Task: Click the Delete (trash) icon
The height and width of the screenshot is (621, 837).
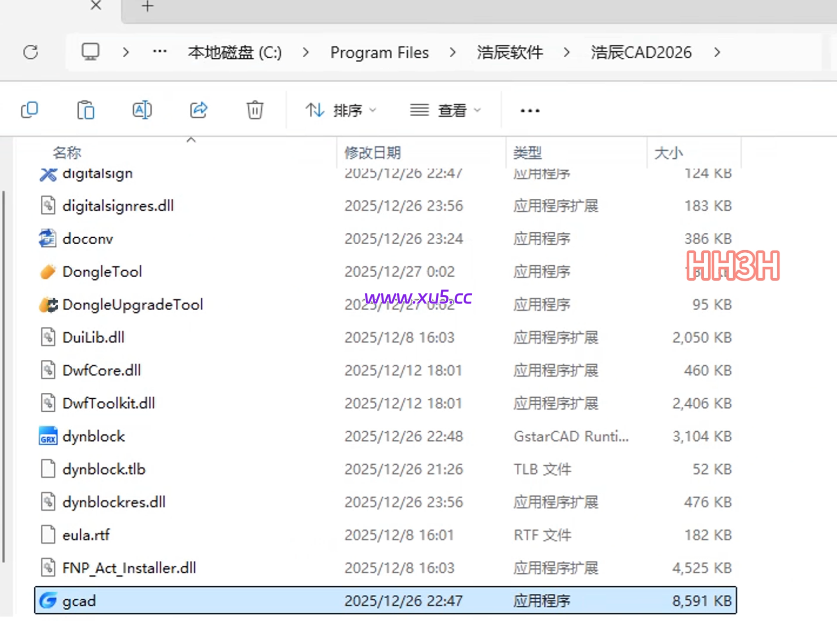Action: click(x=254, y=110)
